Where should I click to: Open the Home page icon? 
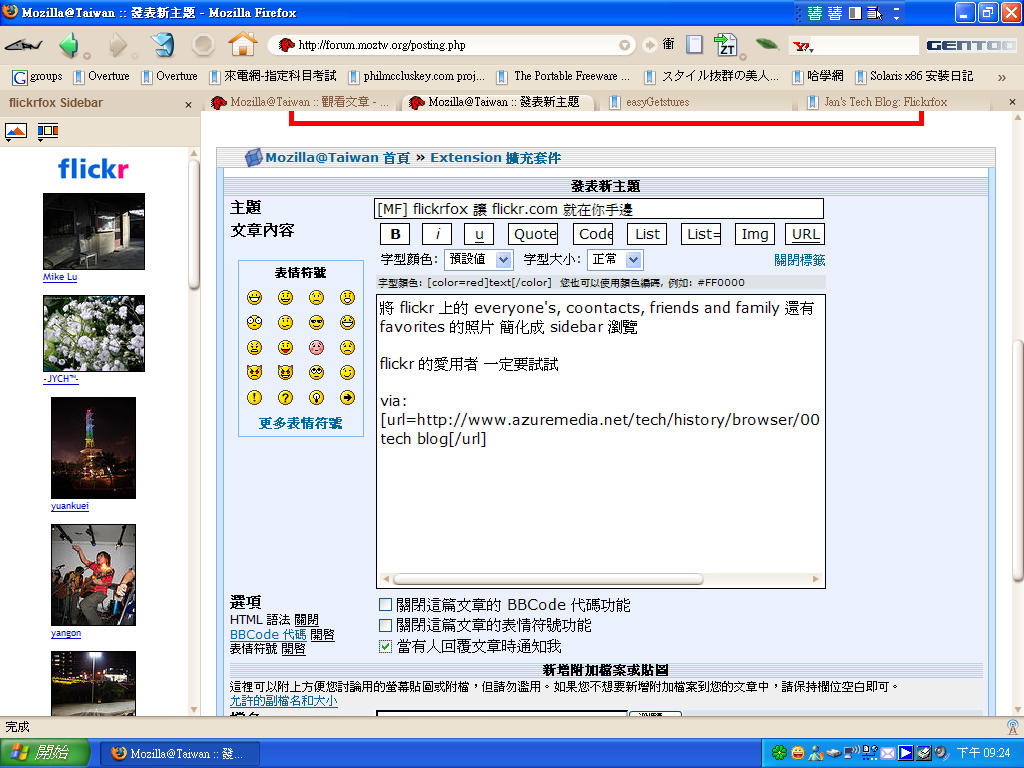click(x=242, y=44)
